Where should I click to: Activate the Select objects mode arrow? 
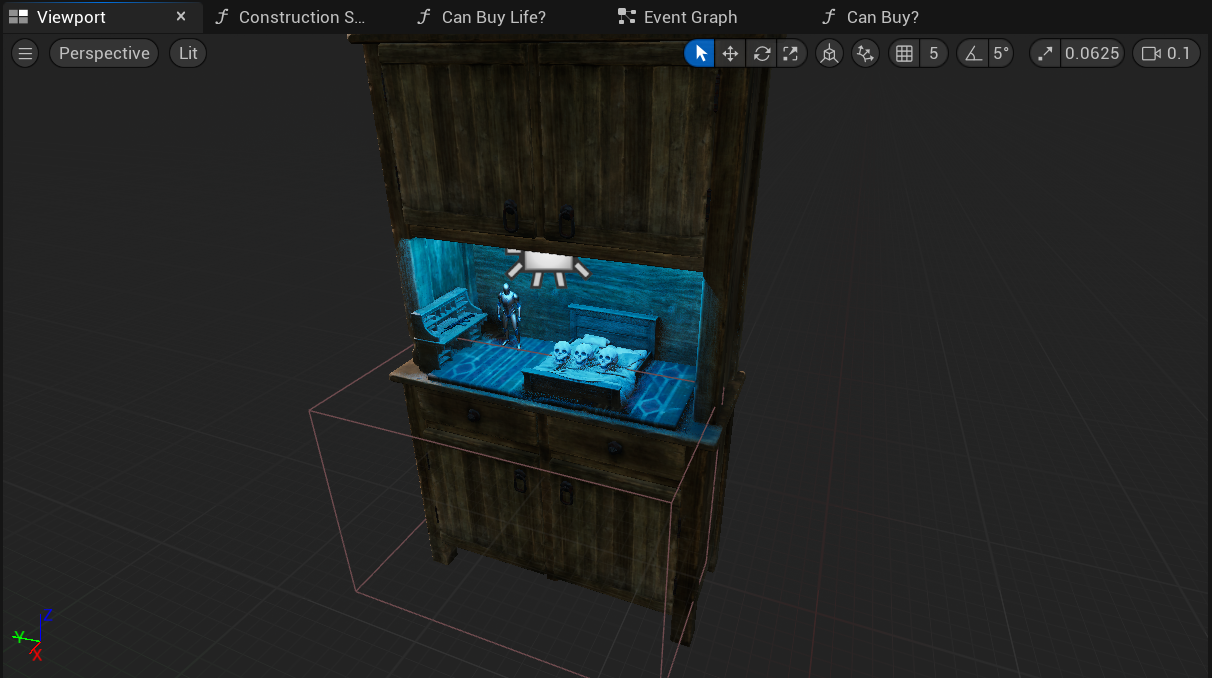pyautogui.click(x=700, y=54)
